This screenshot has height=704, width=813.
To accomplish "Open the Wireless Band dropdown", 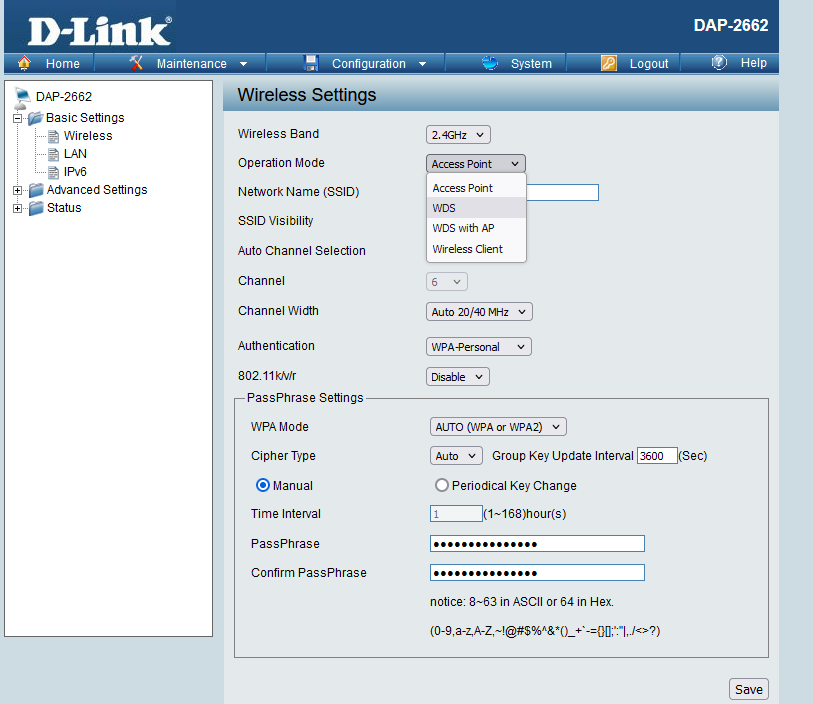I will pos(458,135).
